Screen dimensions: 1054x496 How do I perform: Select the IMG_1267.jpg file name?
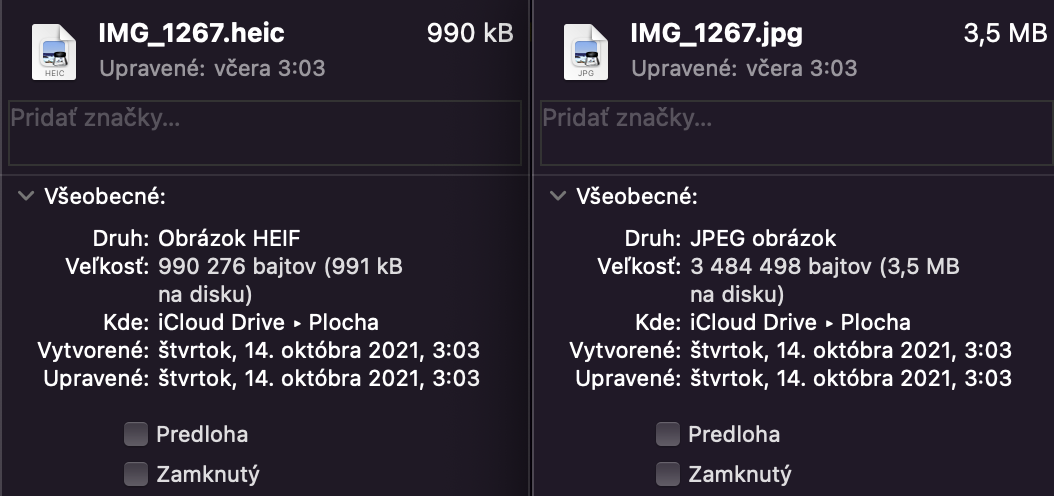[716, 33]
